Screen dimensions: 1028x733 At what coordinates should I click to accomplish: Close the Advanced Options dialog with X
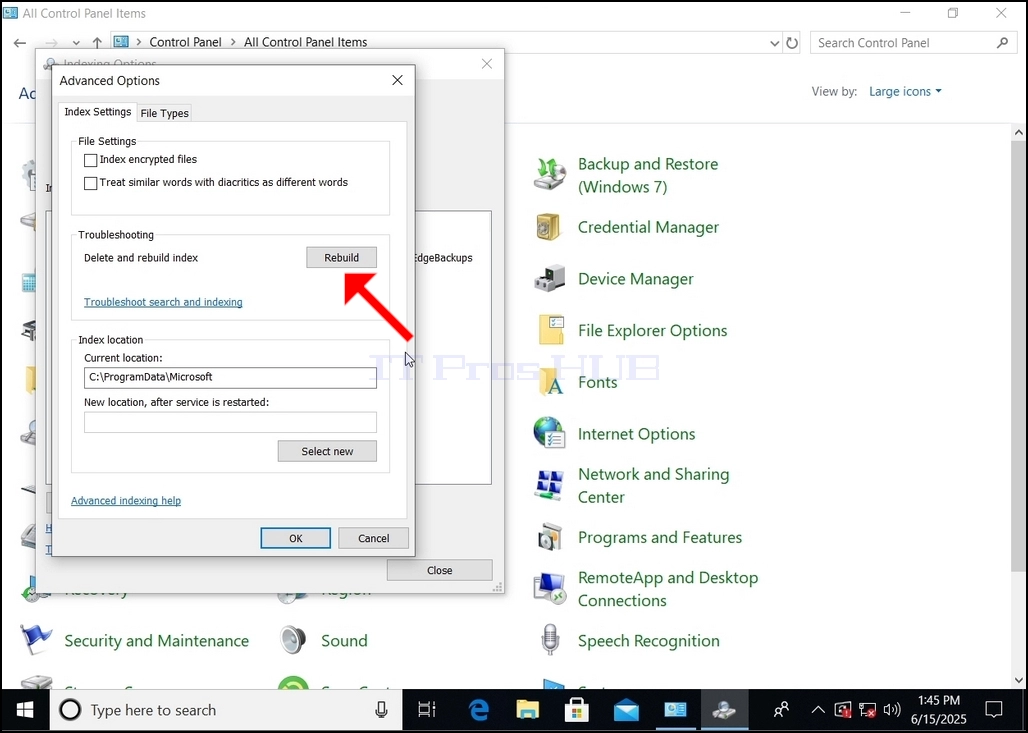[397, 80]
